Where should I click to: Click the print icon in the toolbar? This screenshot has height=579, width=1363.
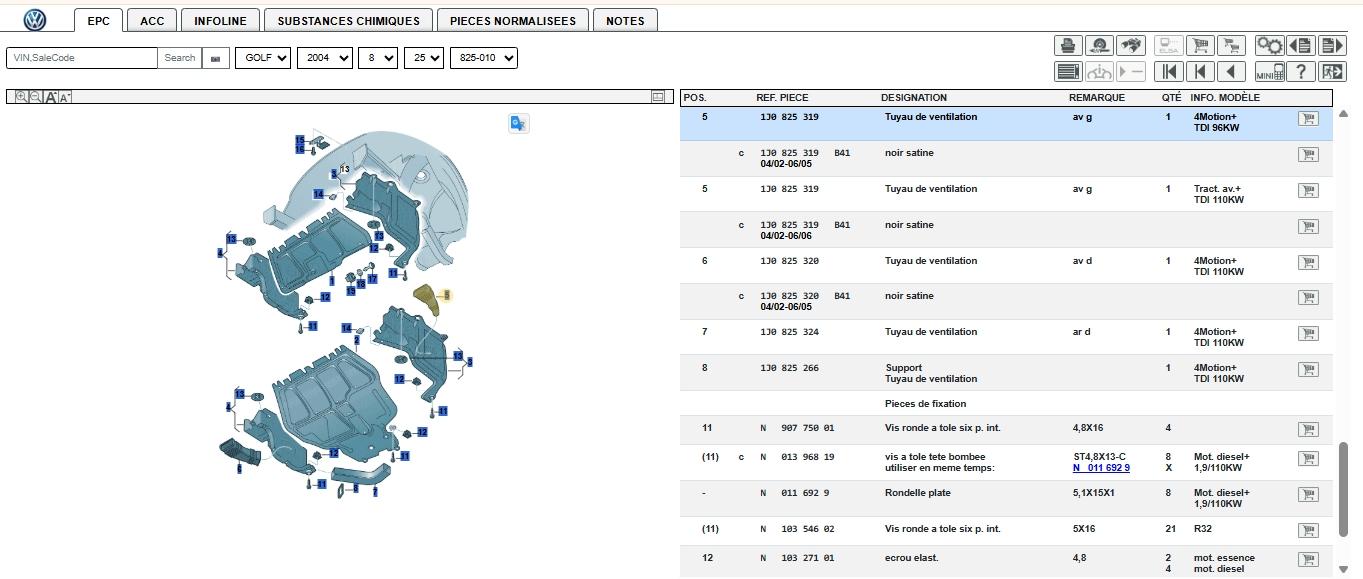pyautogui.click(x=1069, y=46)
